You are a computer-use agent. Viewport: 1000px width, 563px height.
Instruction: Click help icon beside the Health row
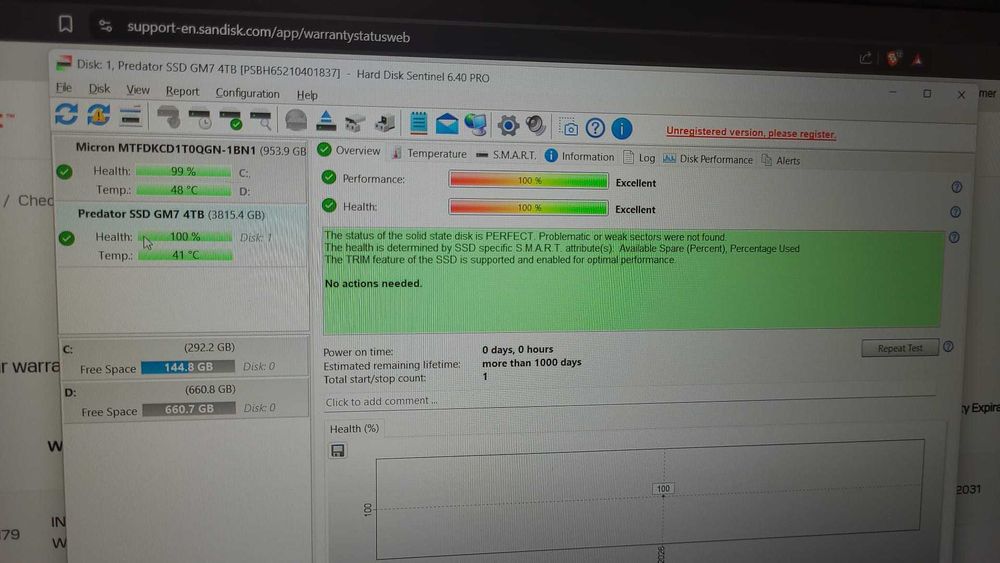click(955, 212)
